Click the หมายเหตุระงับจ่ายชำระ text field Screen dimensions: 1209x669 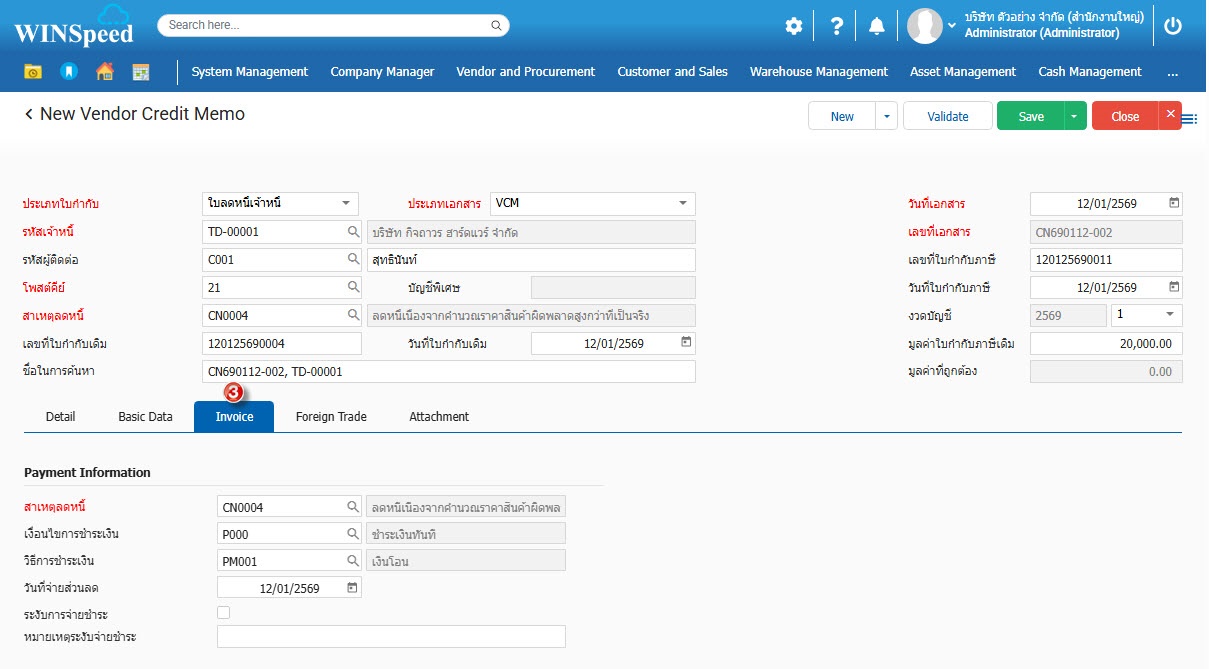391,637
